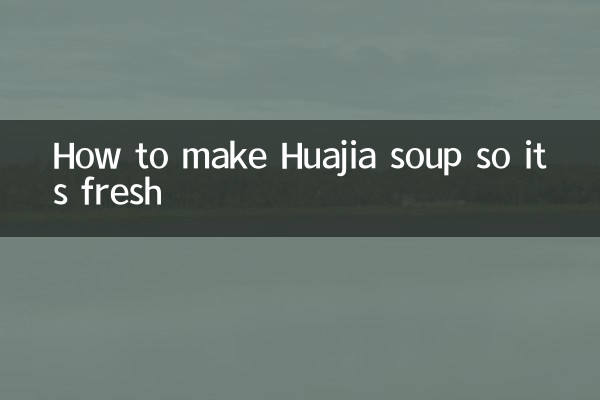Open the article via the title's second line
The image size is (600, 400).
pyautogui.click(x=108, y=191)
